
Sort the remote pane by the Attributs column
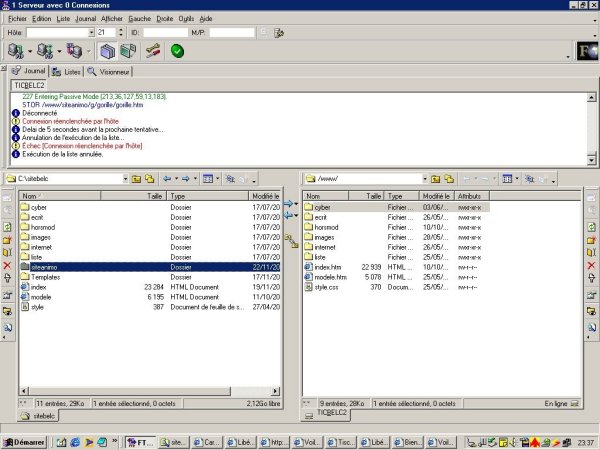tap(472, 196)
